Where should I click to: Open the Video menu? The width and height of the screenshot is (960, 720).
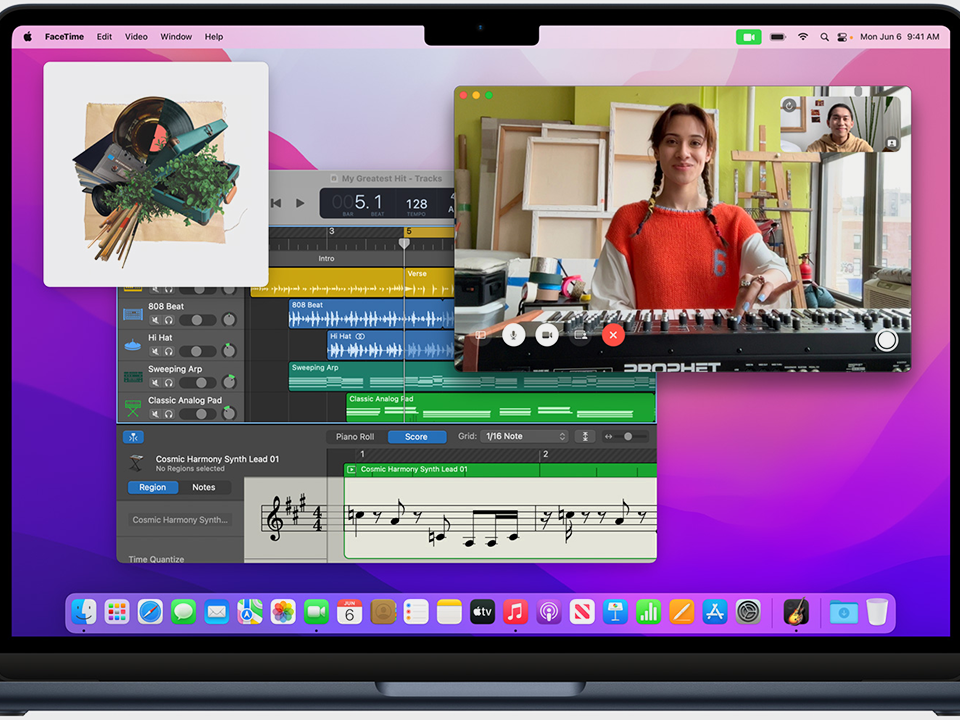pyautogui.click(x=136, y=37)
